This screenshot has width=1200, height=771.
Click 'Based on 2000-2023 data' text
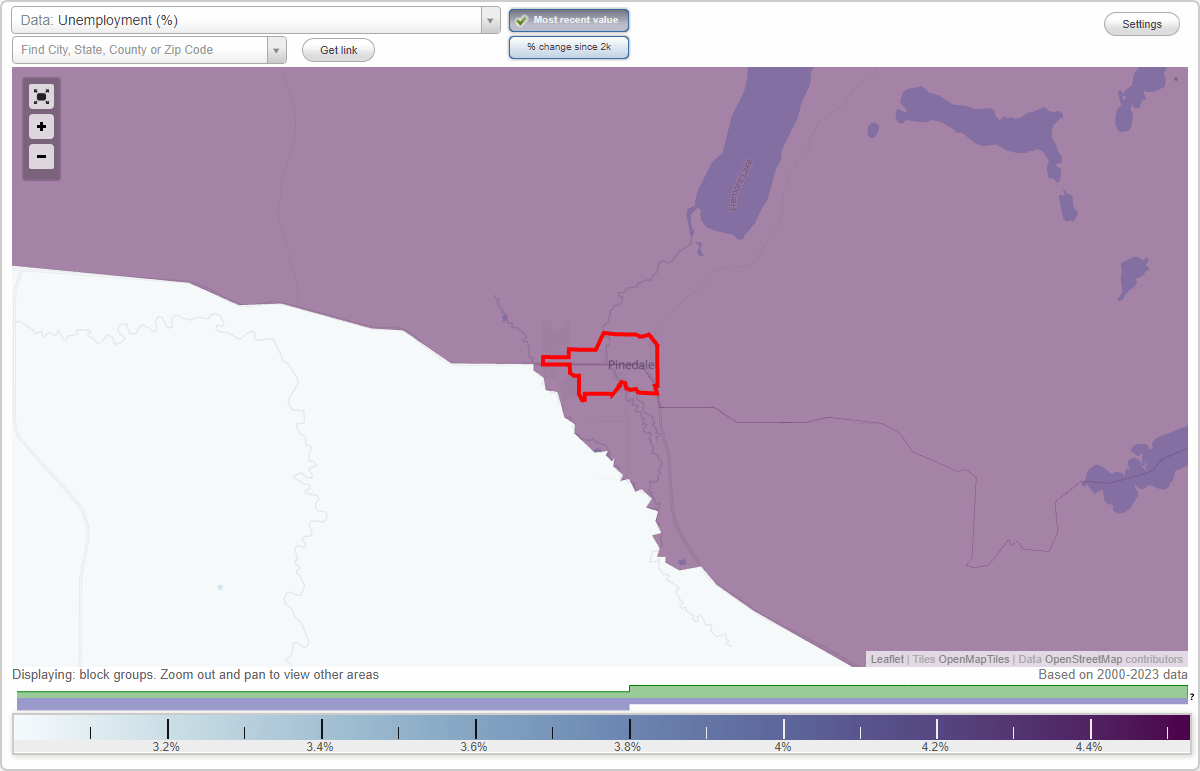pos(1113,675)
